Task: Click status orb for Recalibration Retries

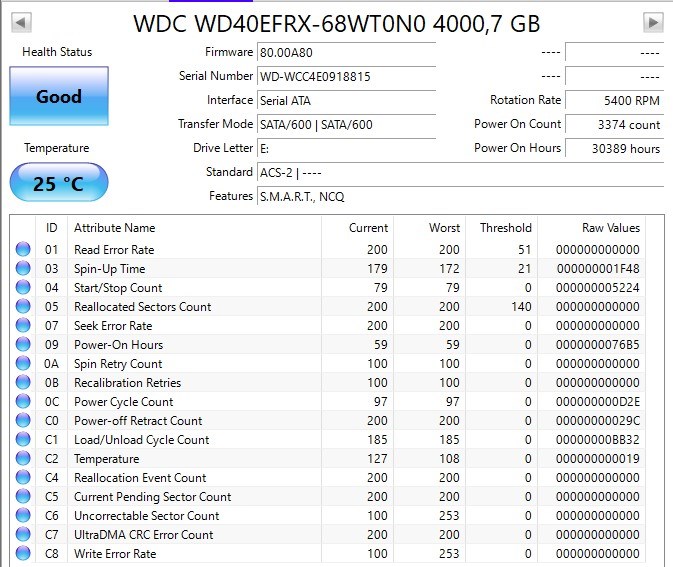Action: [23, 382]
